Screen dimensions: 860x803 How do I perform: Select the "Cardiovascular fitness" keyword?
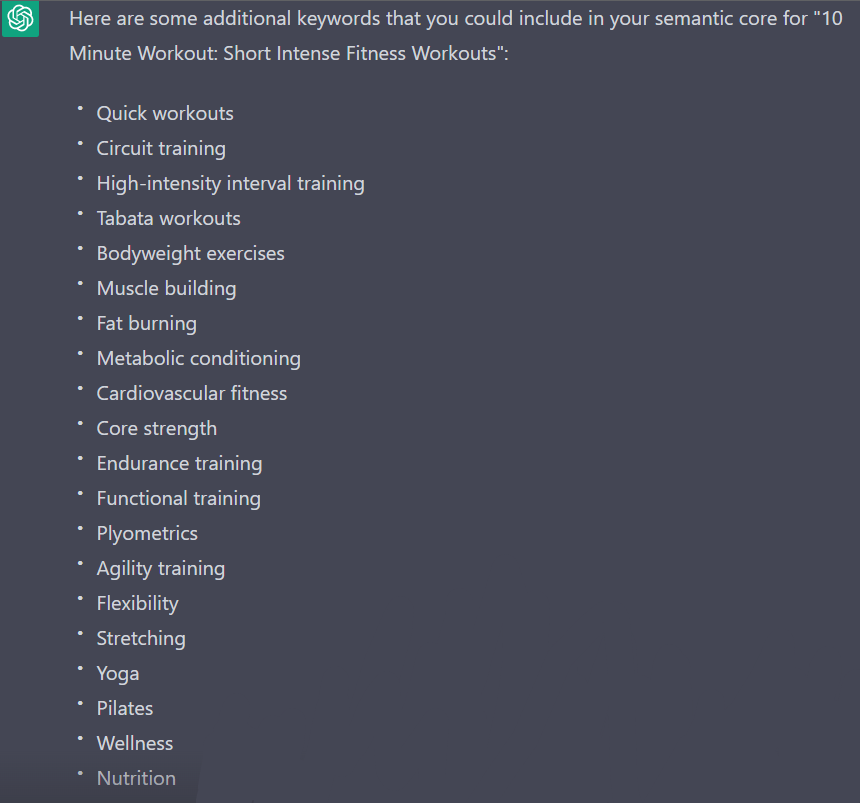pyautogui.click(x=191, y=393)
